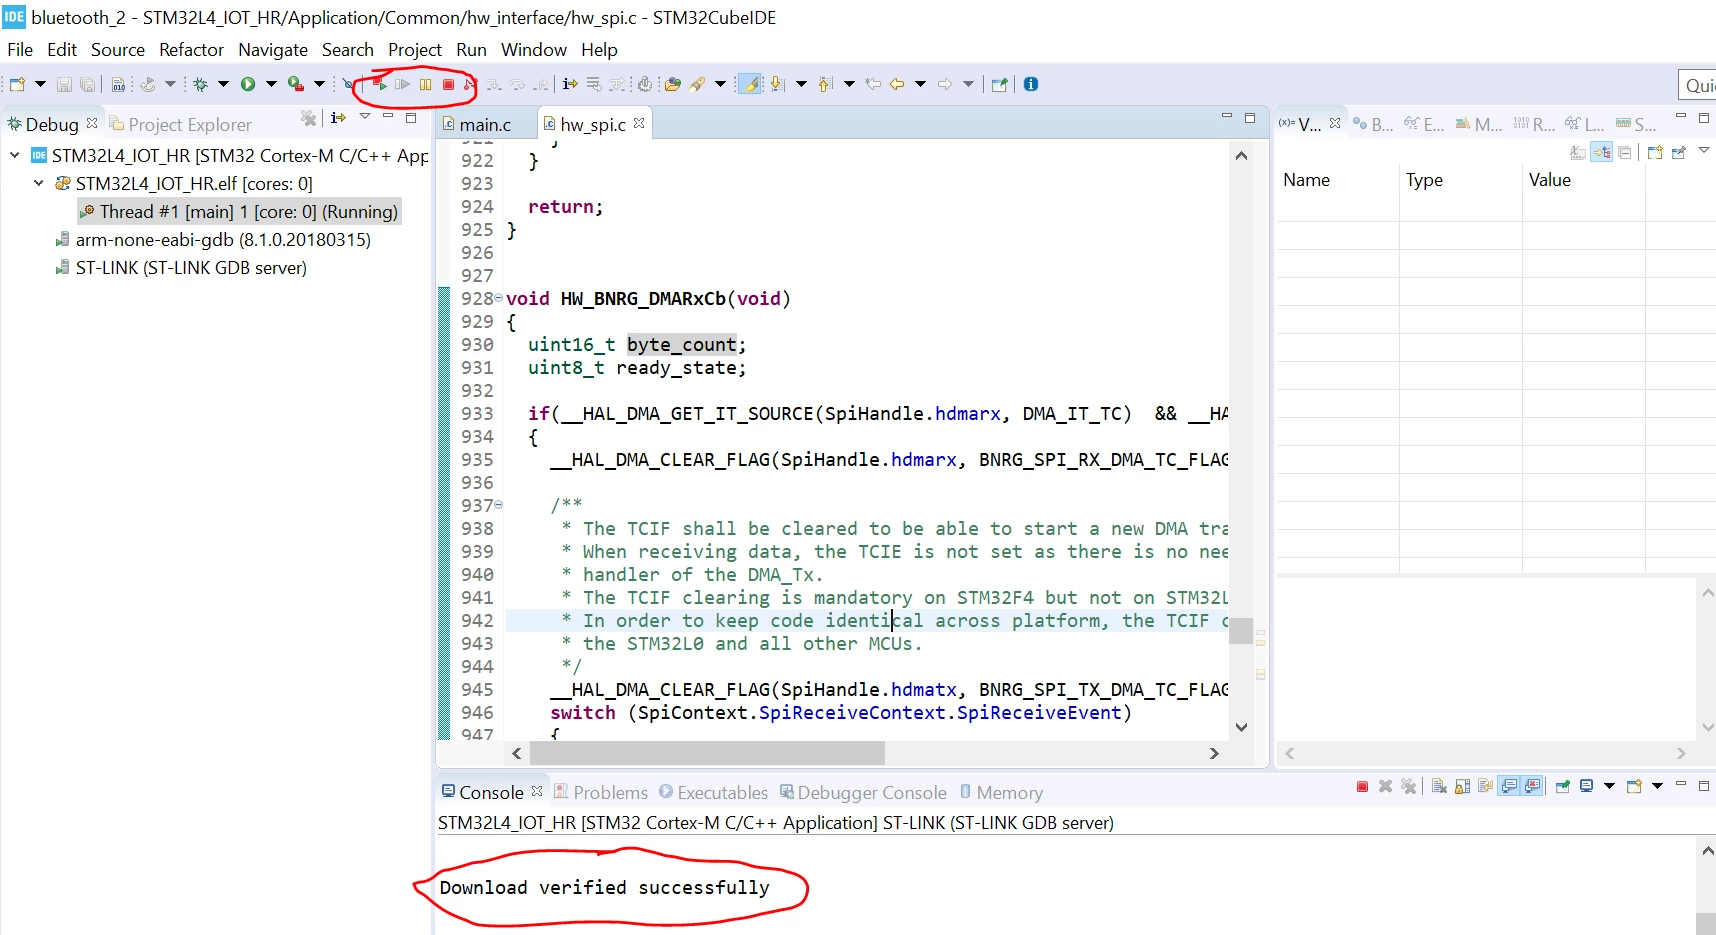Toggle Scroll Lock in Console toolbar
This screenshot has width=1716, height=935.
[x=1462, y=786]
